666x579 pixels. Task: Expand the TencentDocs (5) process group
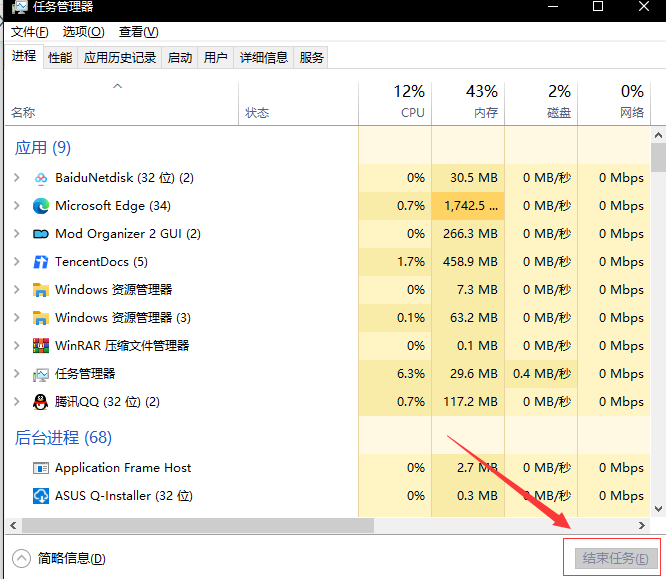[x=16, y=262]
